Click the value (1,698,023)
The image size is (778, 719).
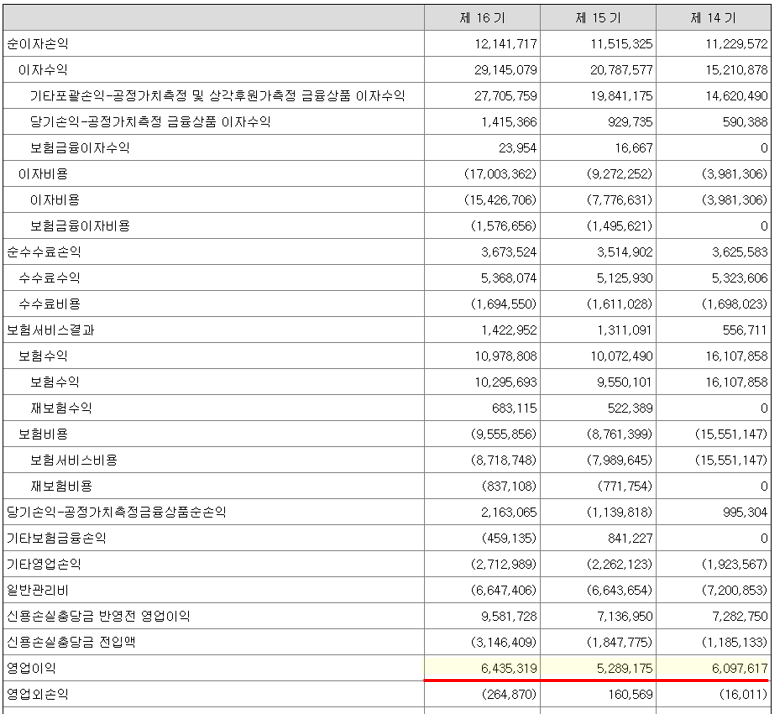(734, 304)
